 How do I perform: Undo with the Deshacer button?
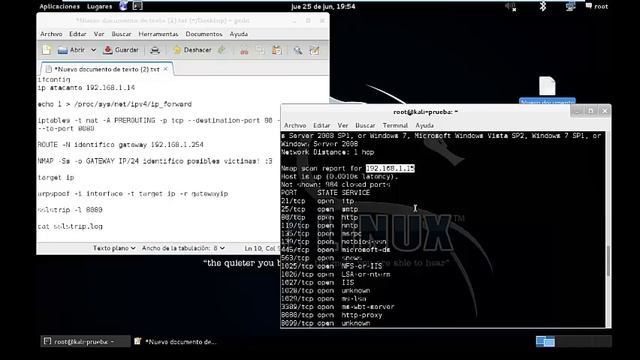point(193,50)
